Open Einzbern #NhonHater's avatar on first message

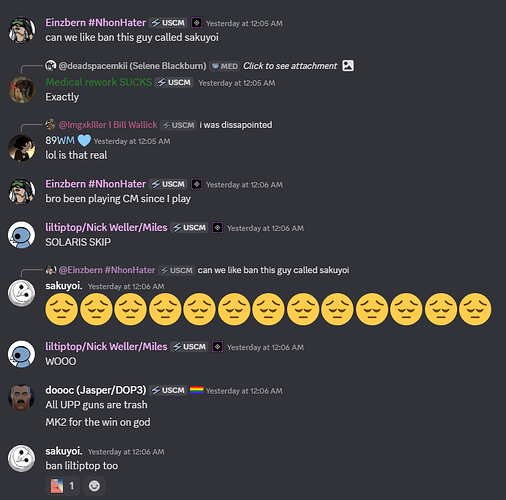[22, 30]
